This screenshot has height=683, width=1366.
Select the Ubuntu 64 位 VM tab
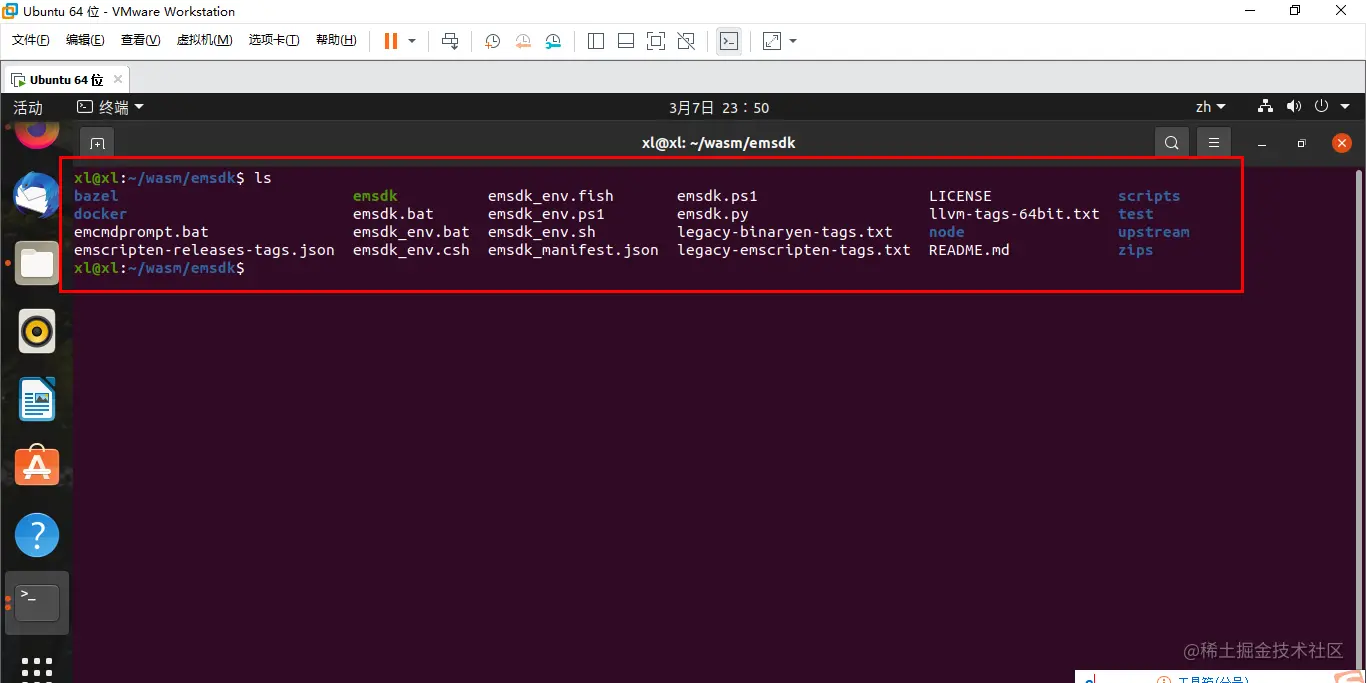(x=66, y=79)
